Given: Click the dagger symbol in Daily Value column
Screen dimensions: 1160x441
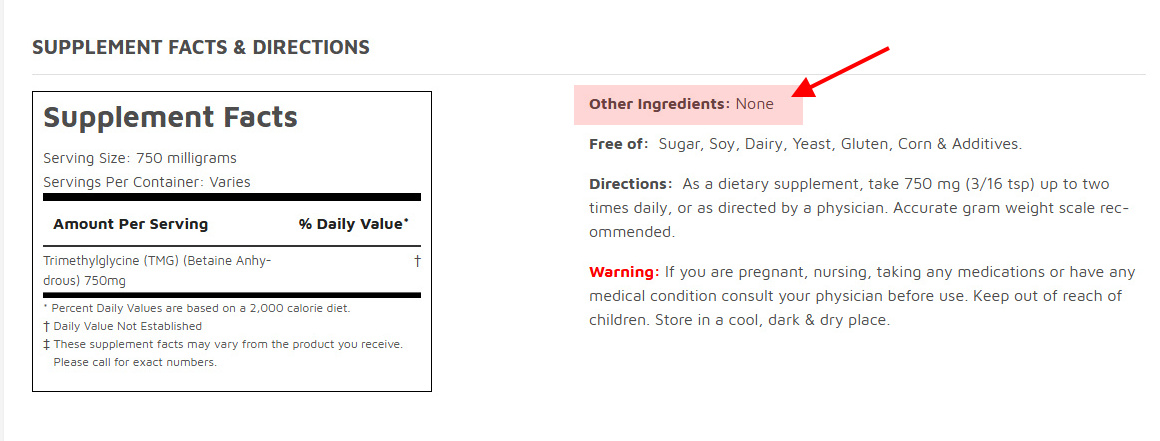Looking at the screenshot, I should (417, 261).
